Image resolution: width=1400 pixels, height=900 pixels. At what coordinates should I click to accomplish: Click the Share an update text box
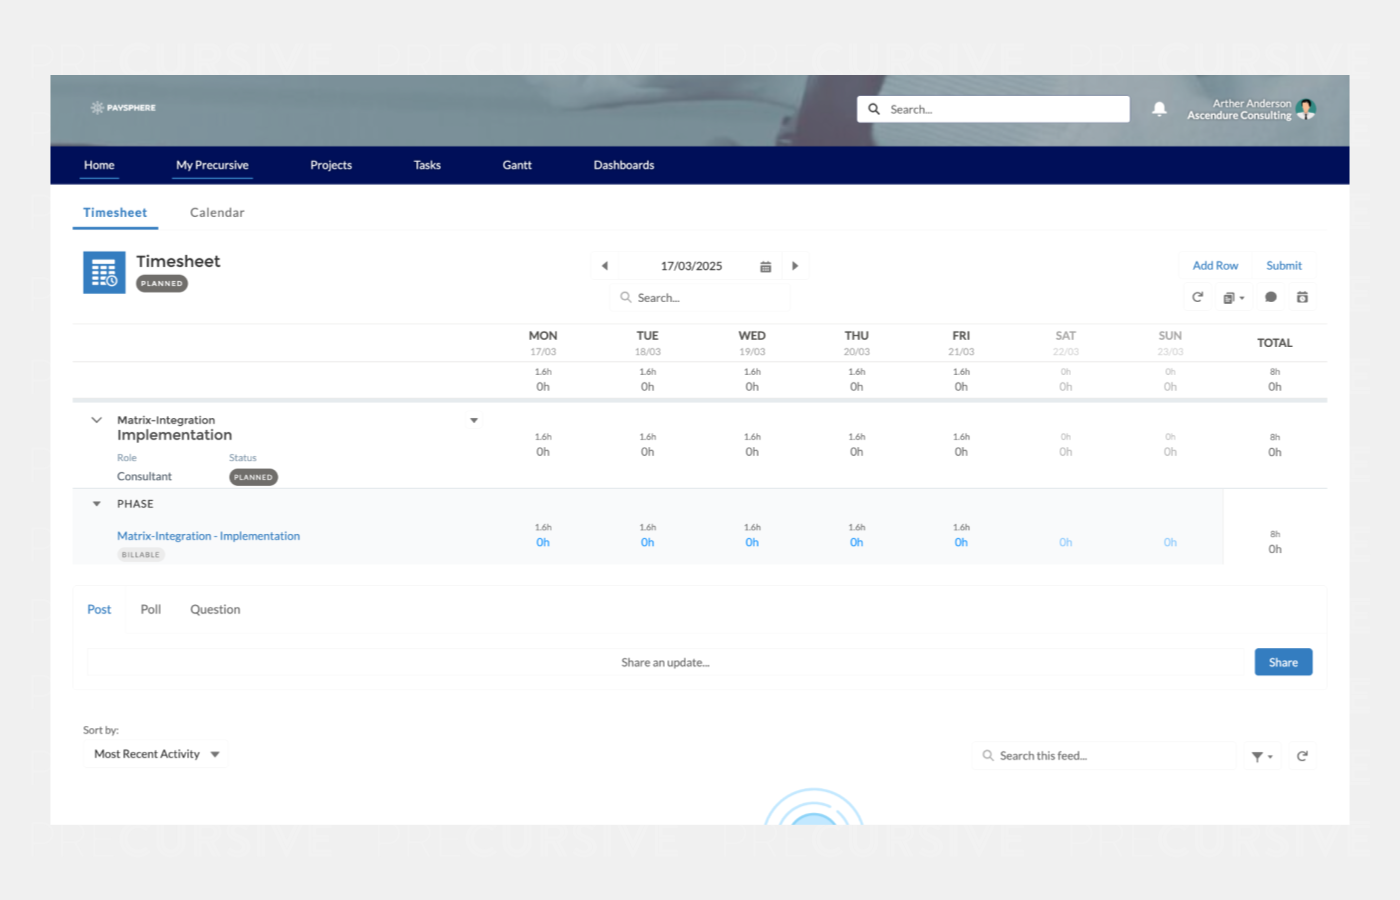(665, 662)
